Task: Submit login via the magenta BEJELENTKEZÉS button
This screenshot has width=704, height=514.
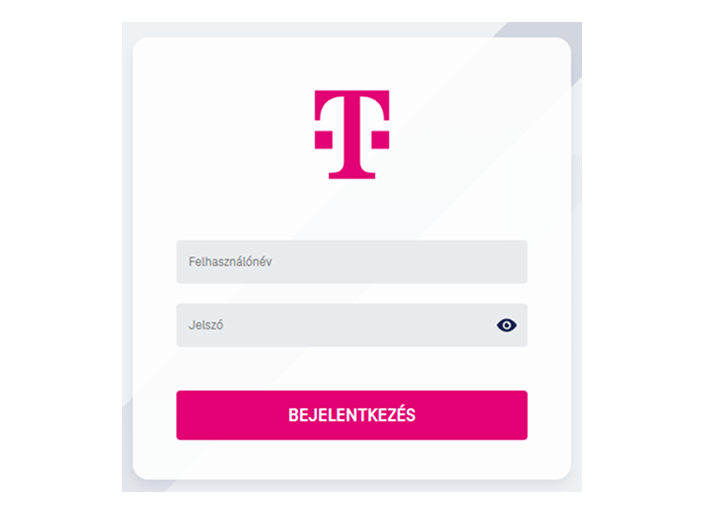Action: click(x=352, y=415)
